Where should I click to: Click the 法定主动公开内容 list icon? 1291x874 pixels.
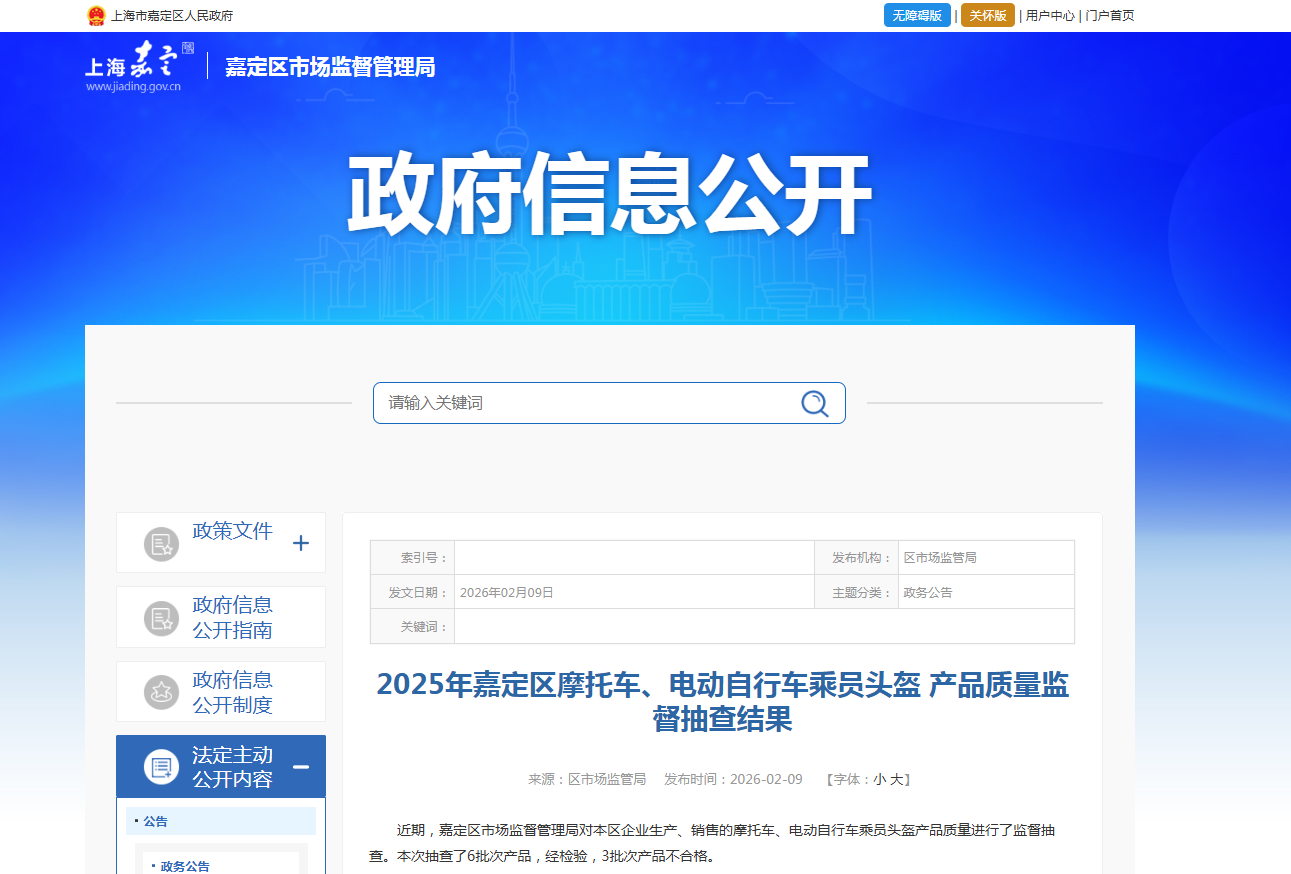[161, 765]
